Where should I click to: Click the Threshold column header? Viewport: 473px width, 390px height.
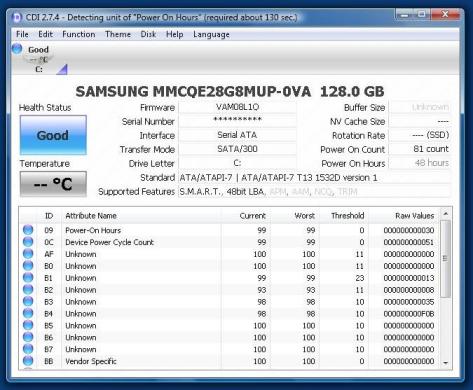tap(344, 216)
